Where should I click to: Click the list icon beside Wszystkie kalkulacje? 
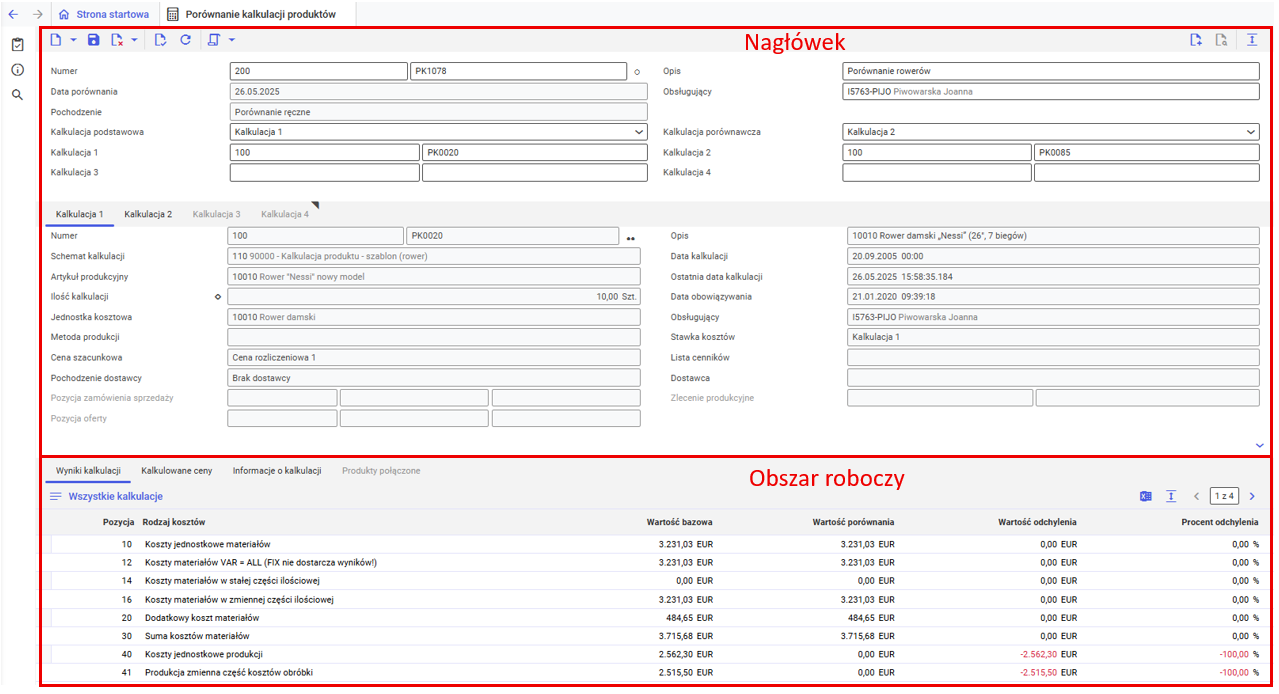(x=56, y=496)
